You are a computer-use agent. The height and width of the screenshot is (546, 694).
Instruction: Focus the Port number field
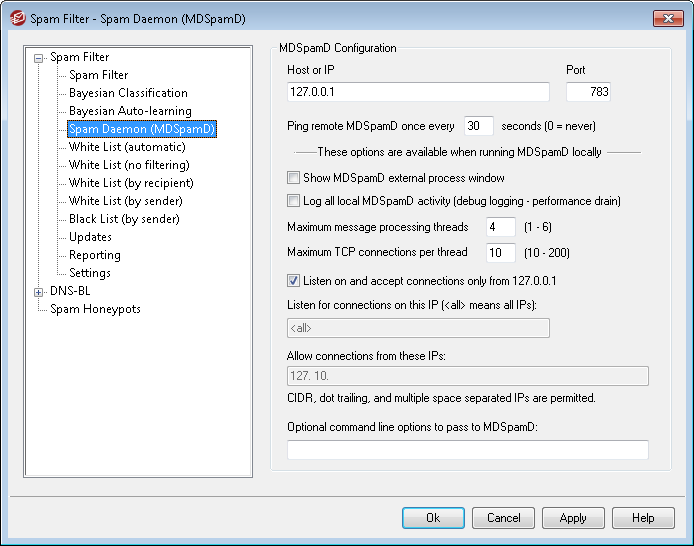point(588,92)
